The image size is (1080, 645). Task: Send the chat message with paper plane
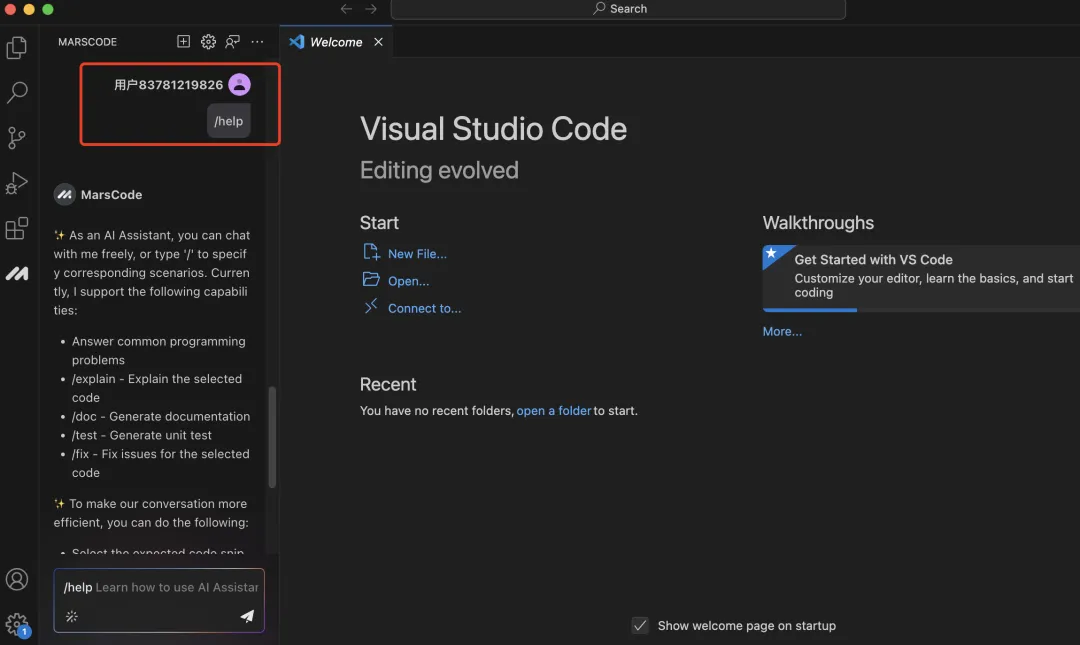[x=247, y=615]
